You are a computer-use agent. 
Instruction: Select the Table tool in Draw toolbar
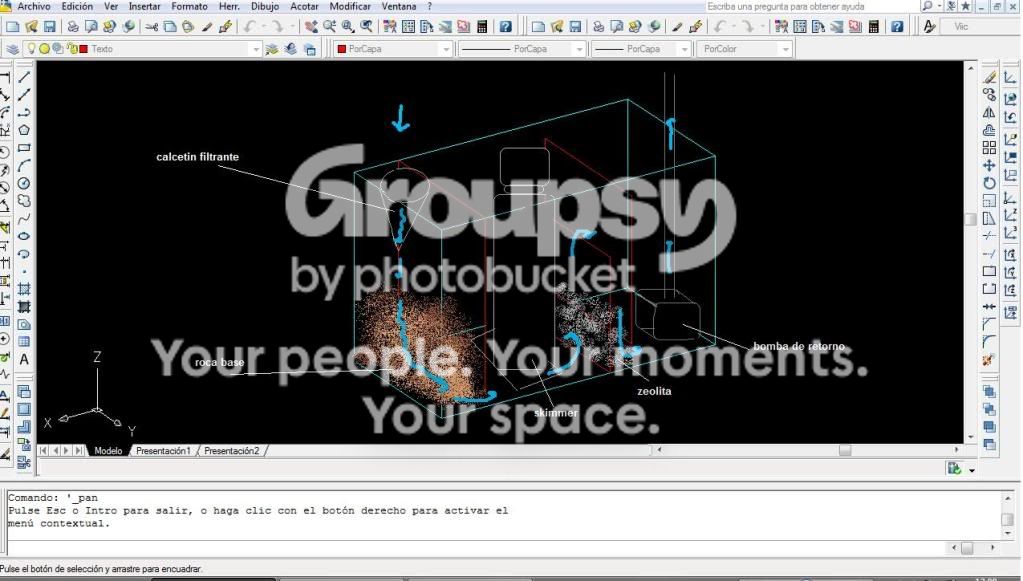click(24, 342)
